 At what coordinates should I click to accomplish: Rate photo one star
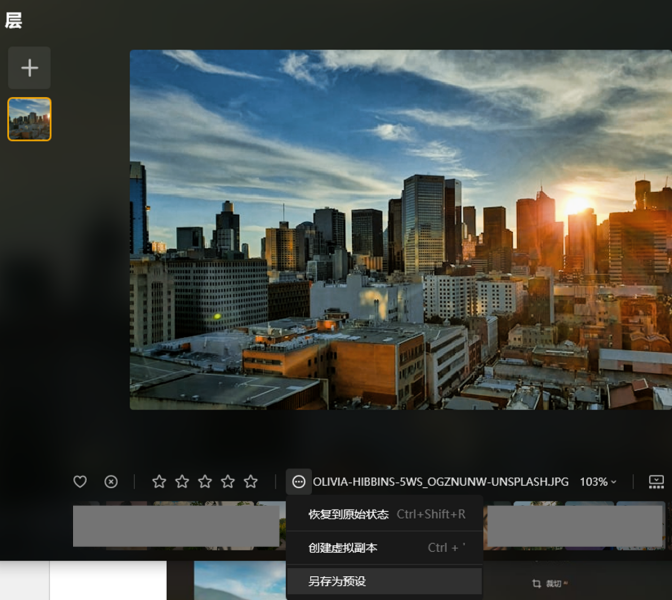[159, 482]
